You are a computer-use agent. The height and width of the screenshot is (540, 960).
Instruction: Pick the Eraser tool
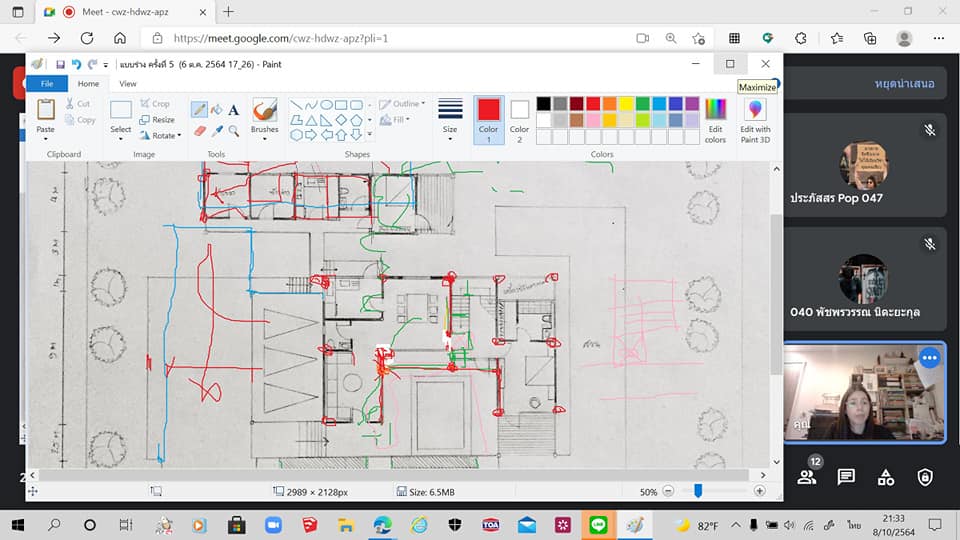click(x=199, y=130)
